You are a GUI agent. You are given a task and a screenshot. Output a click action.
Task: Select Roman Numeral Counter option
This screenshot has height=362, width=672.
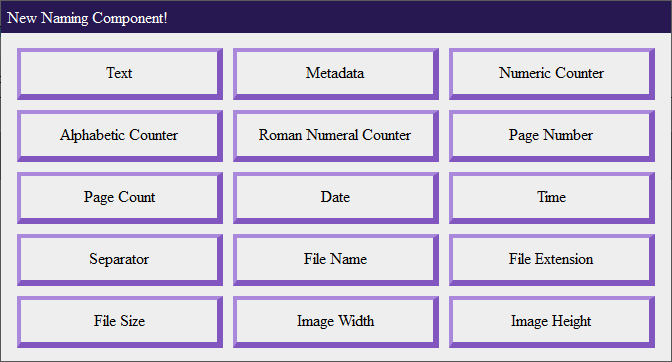(336, 136)
